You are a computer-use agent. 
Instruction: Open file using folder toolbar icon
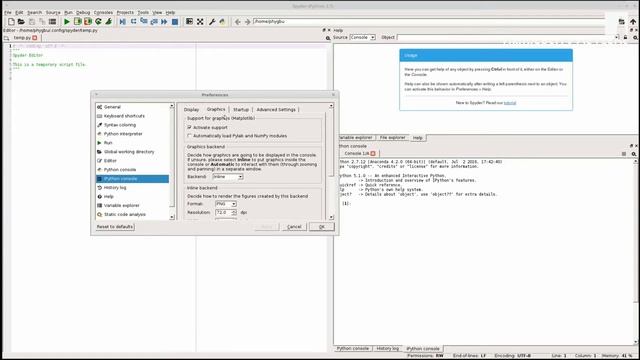[x=21, y=22]
